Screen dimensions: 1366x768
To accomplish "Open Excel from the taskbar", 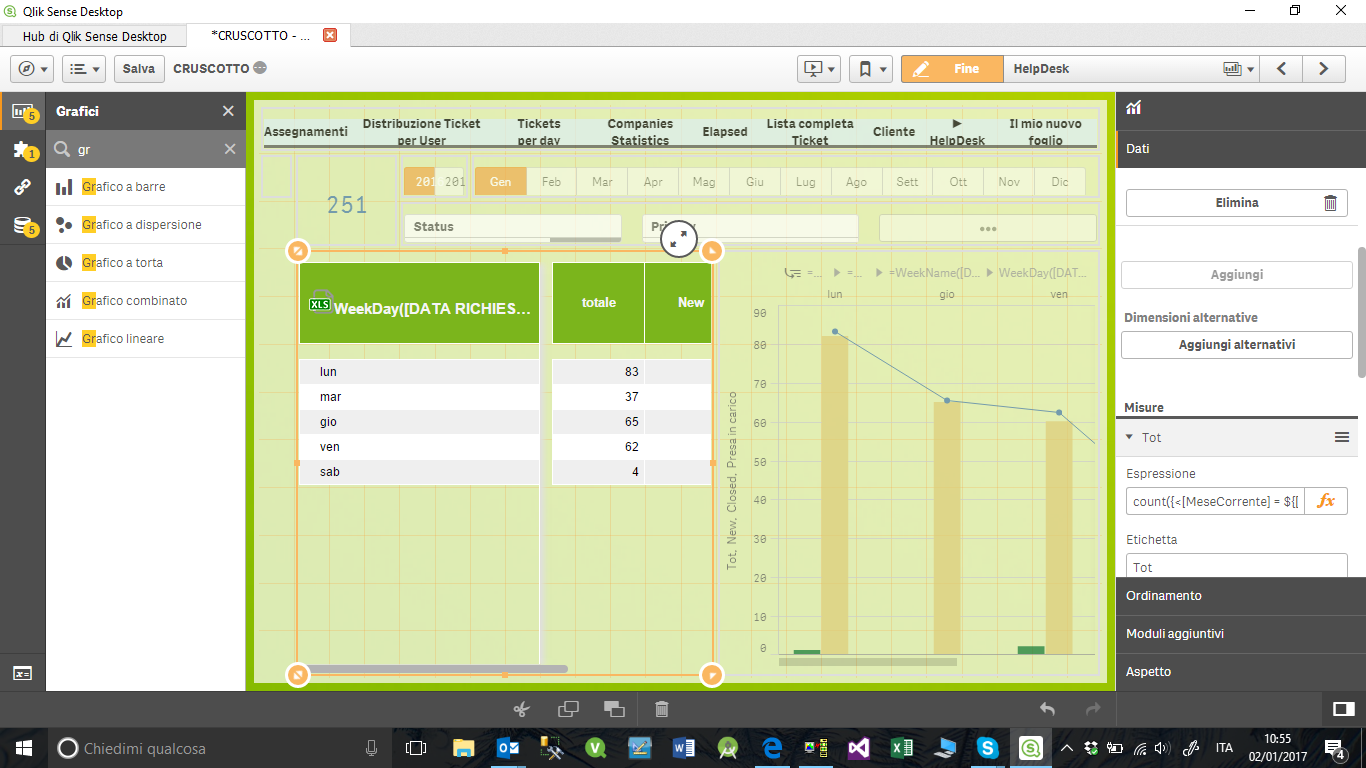I will pos(900,747).
